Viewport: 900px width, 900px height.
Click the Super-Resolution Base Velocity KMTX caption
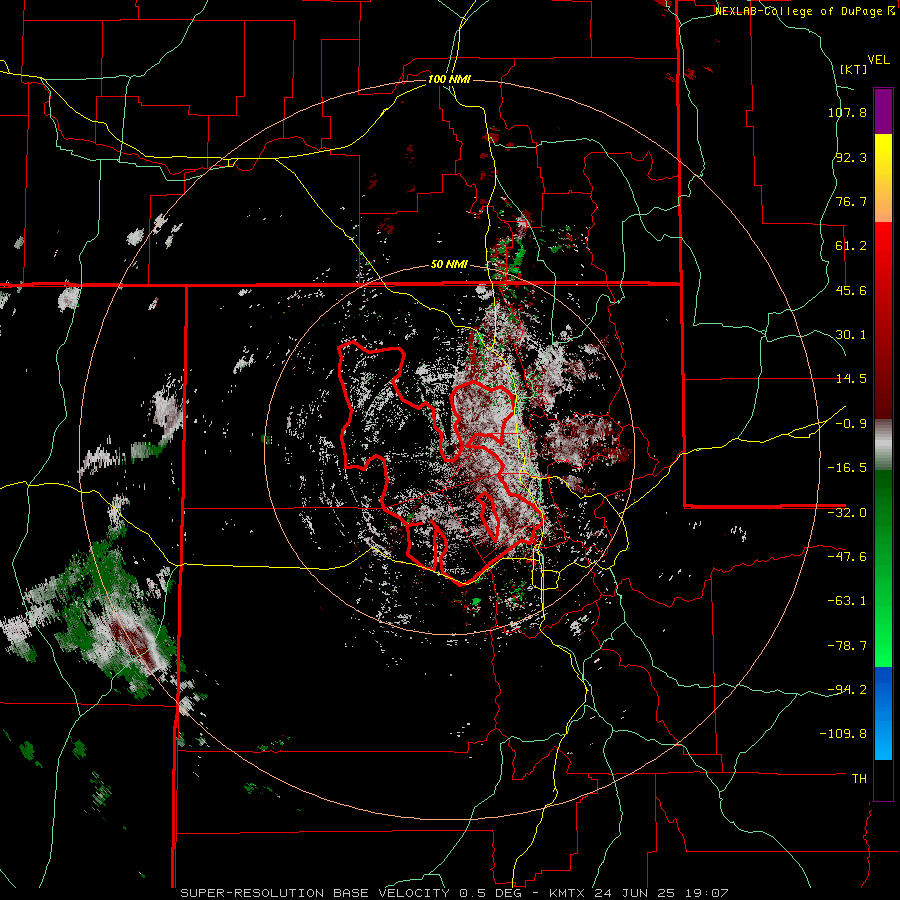coord(455,893)
